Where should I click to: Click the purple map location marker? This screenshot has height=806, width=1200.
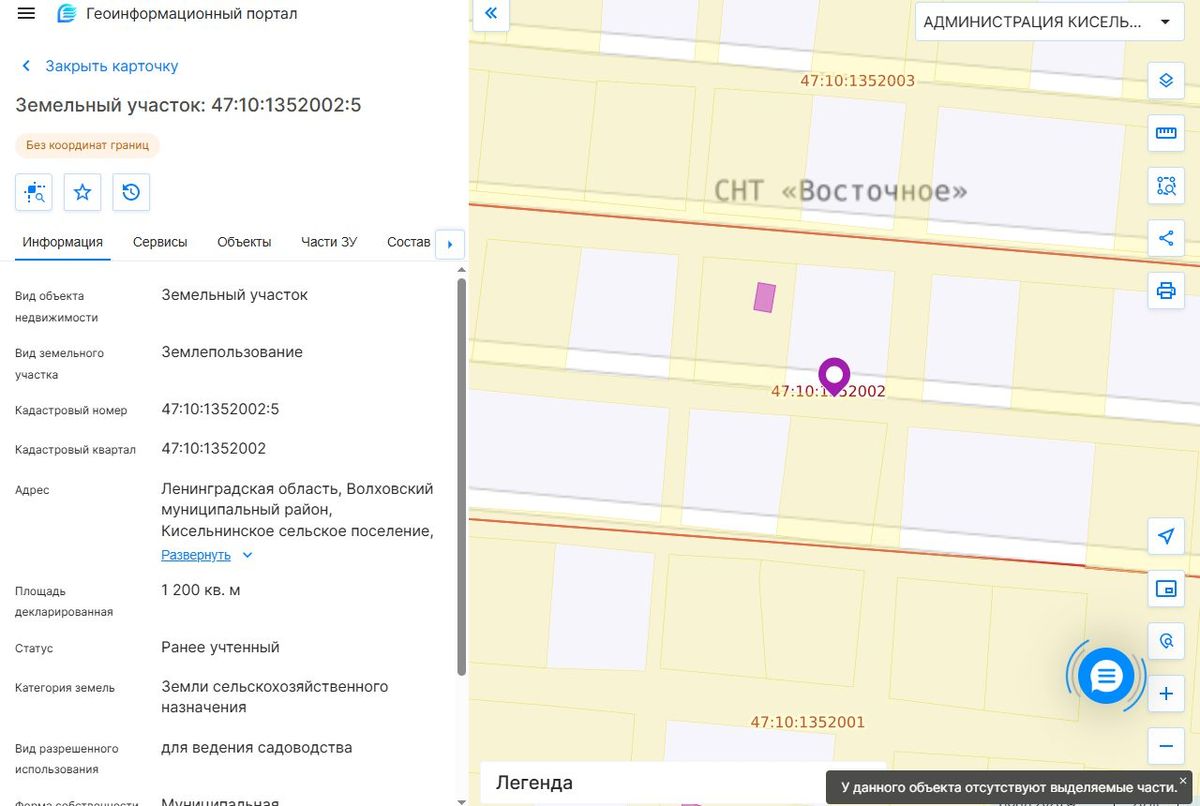834,376
